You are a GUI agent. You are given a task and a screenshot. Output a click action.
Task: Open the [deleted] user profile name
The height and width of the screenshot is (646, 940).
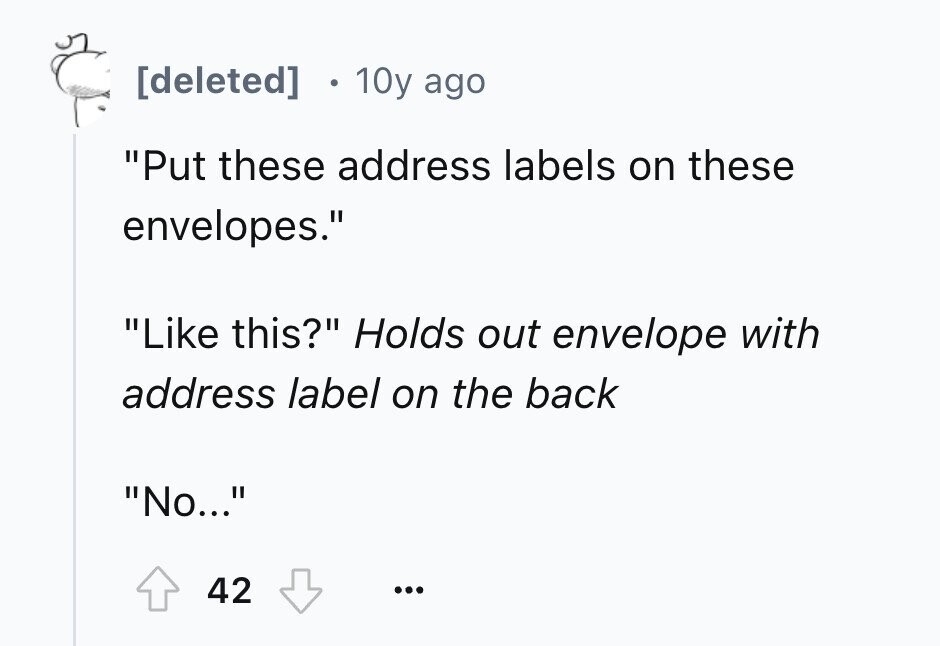coord(218,80)
